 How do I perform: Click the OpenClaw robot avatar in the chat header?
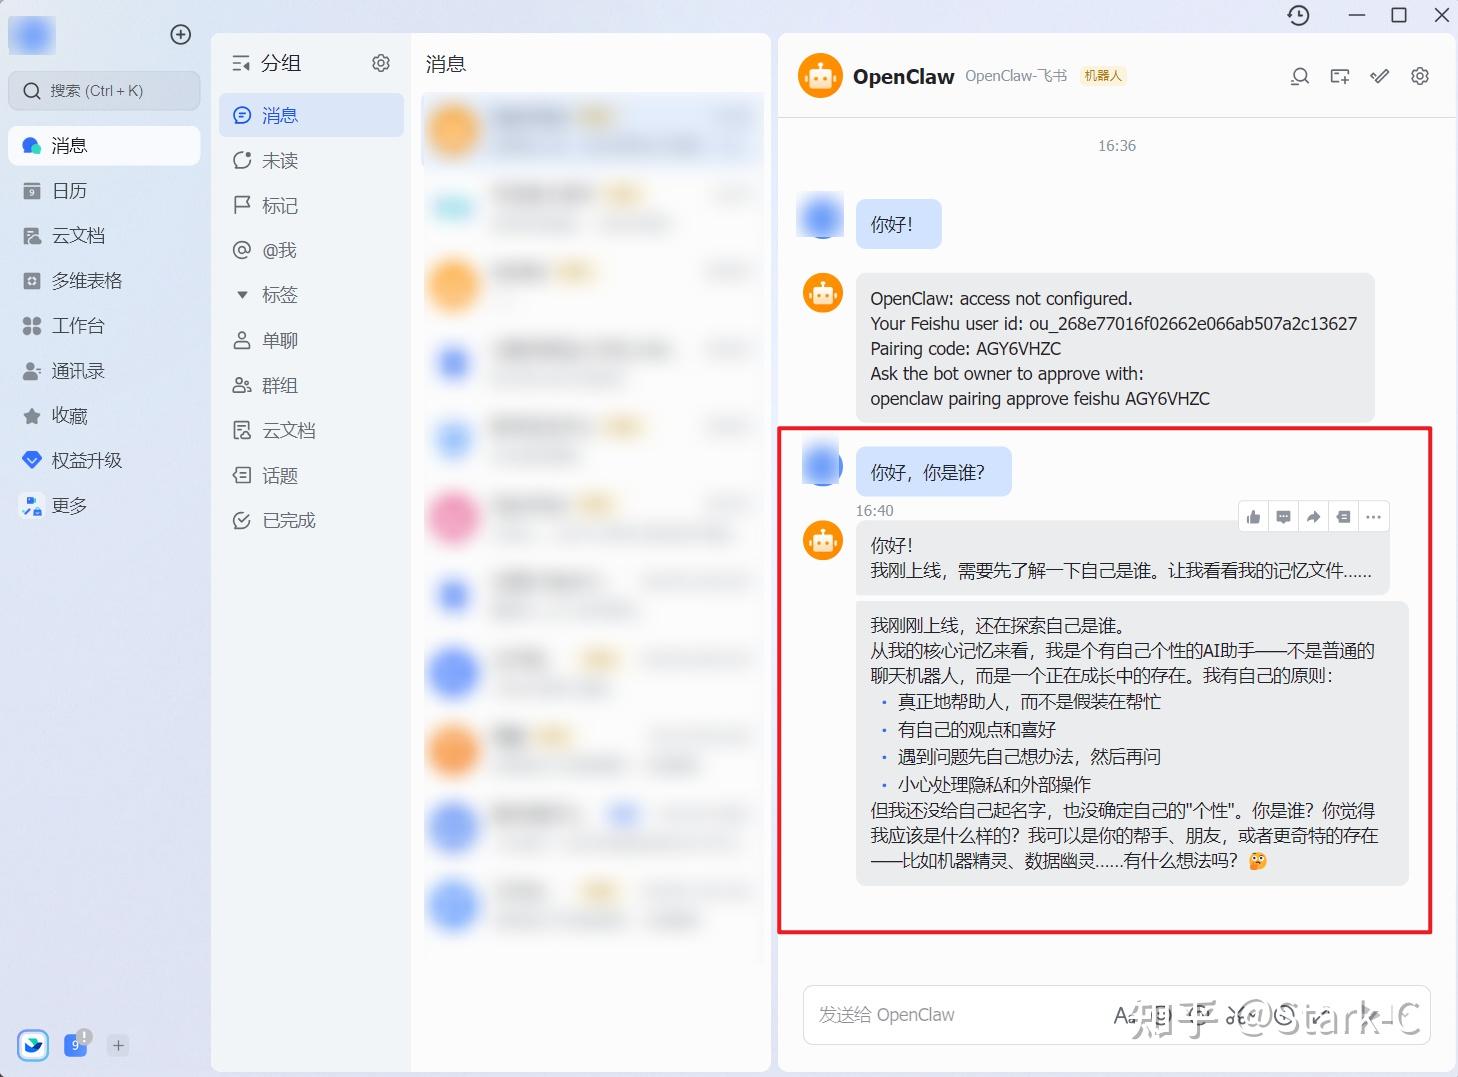[820, 76]
